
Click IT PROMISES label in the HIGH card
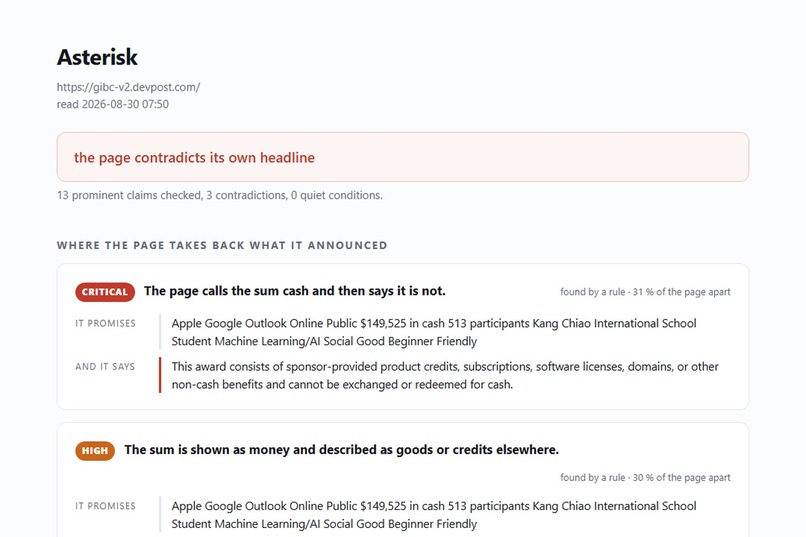pos(105,506)
